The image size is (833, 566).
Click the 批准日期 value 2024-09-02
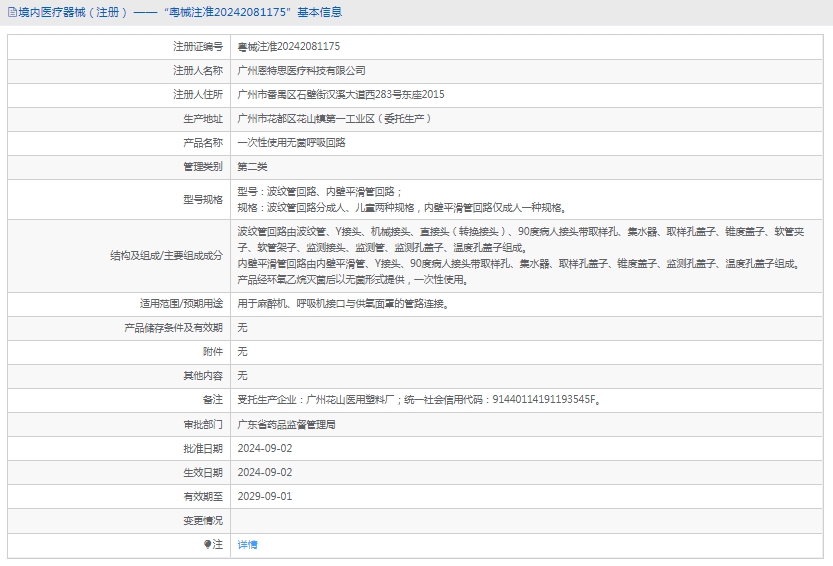264,448
